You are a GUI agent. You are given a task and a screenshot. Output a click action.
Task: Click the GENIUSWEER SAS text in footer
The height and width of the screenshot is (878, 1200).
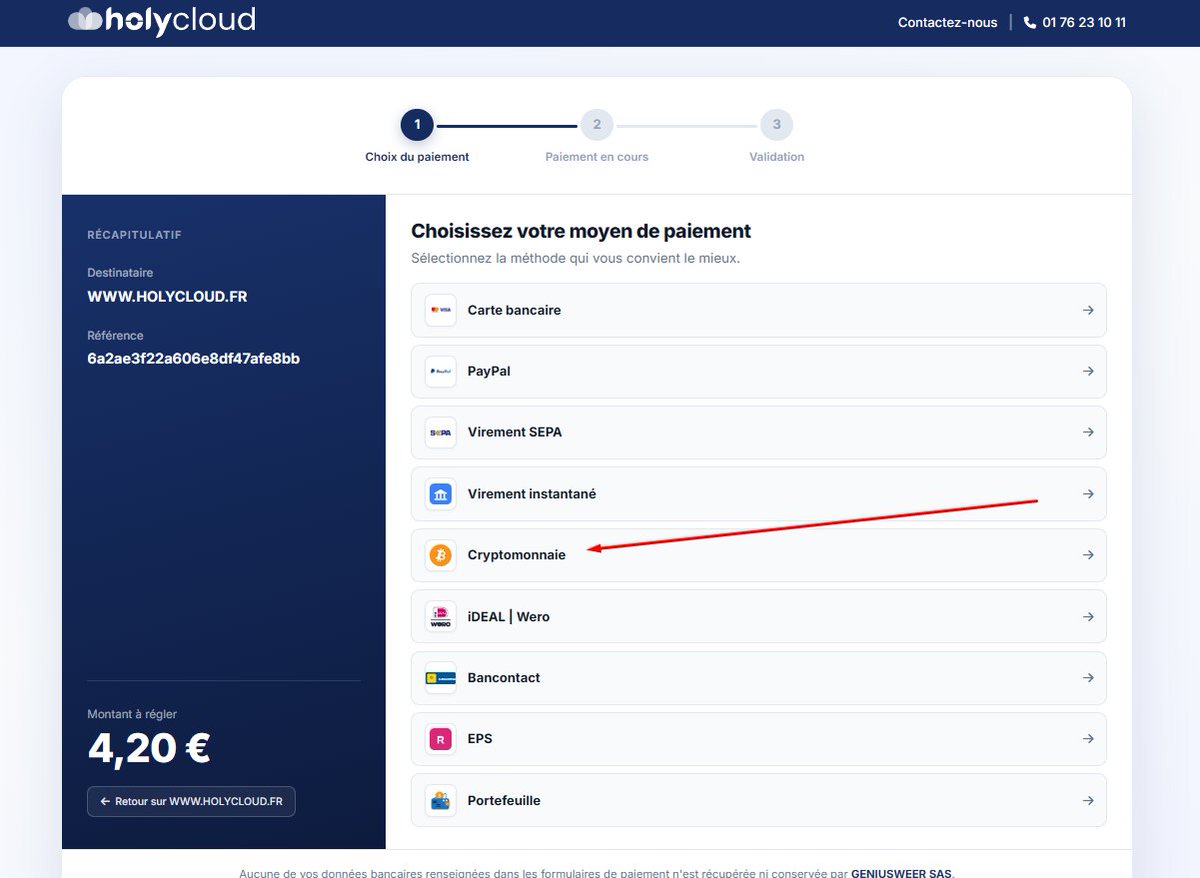tap(901, 873)
